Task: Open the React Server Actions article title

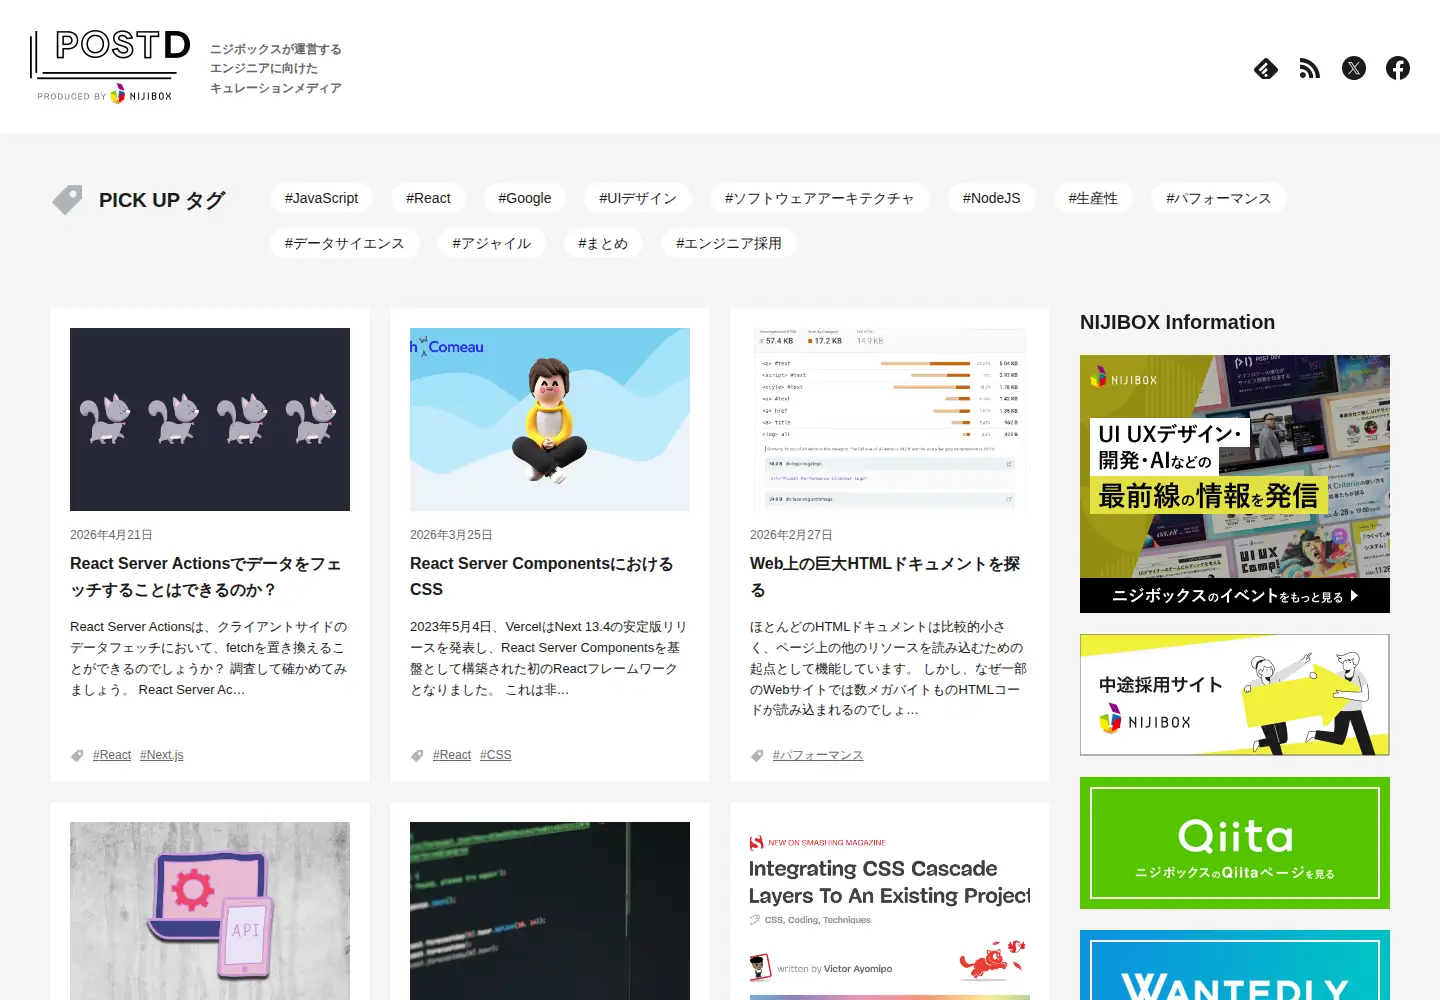Action: (x=206, y=577)
